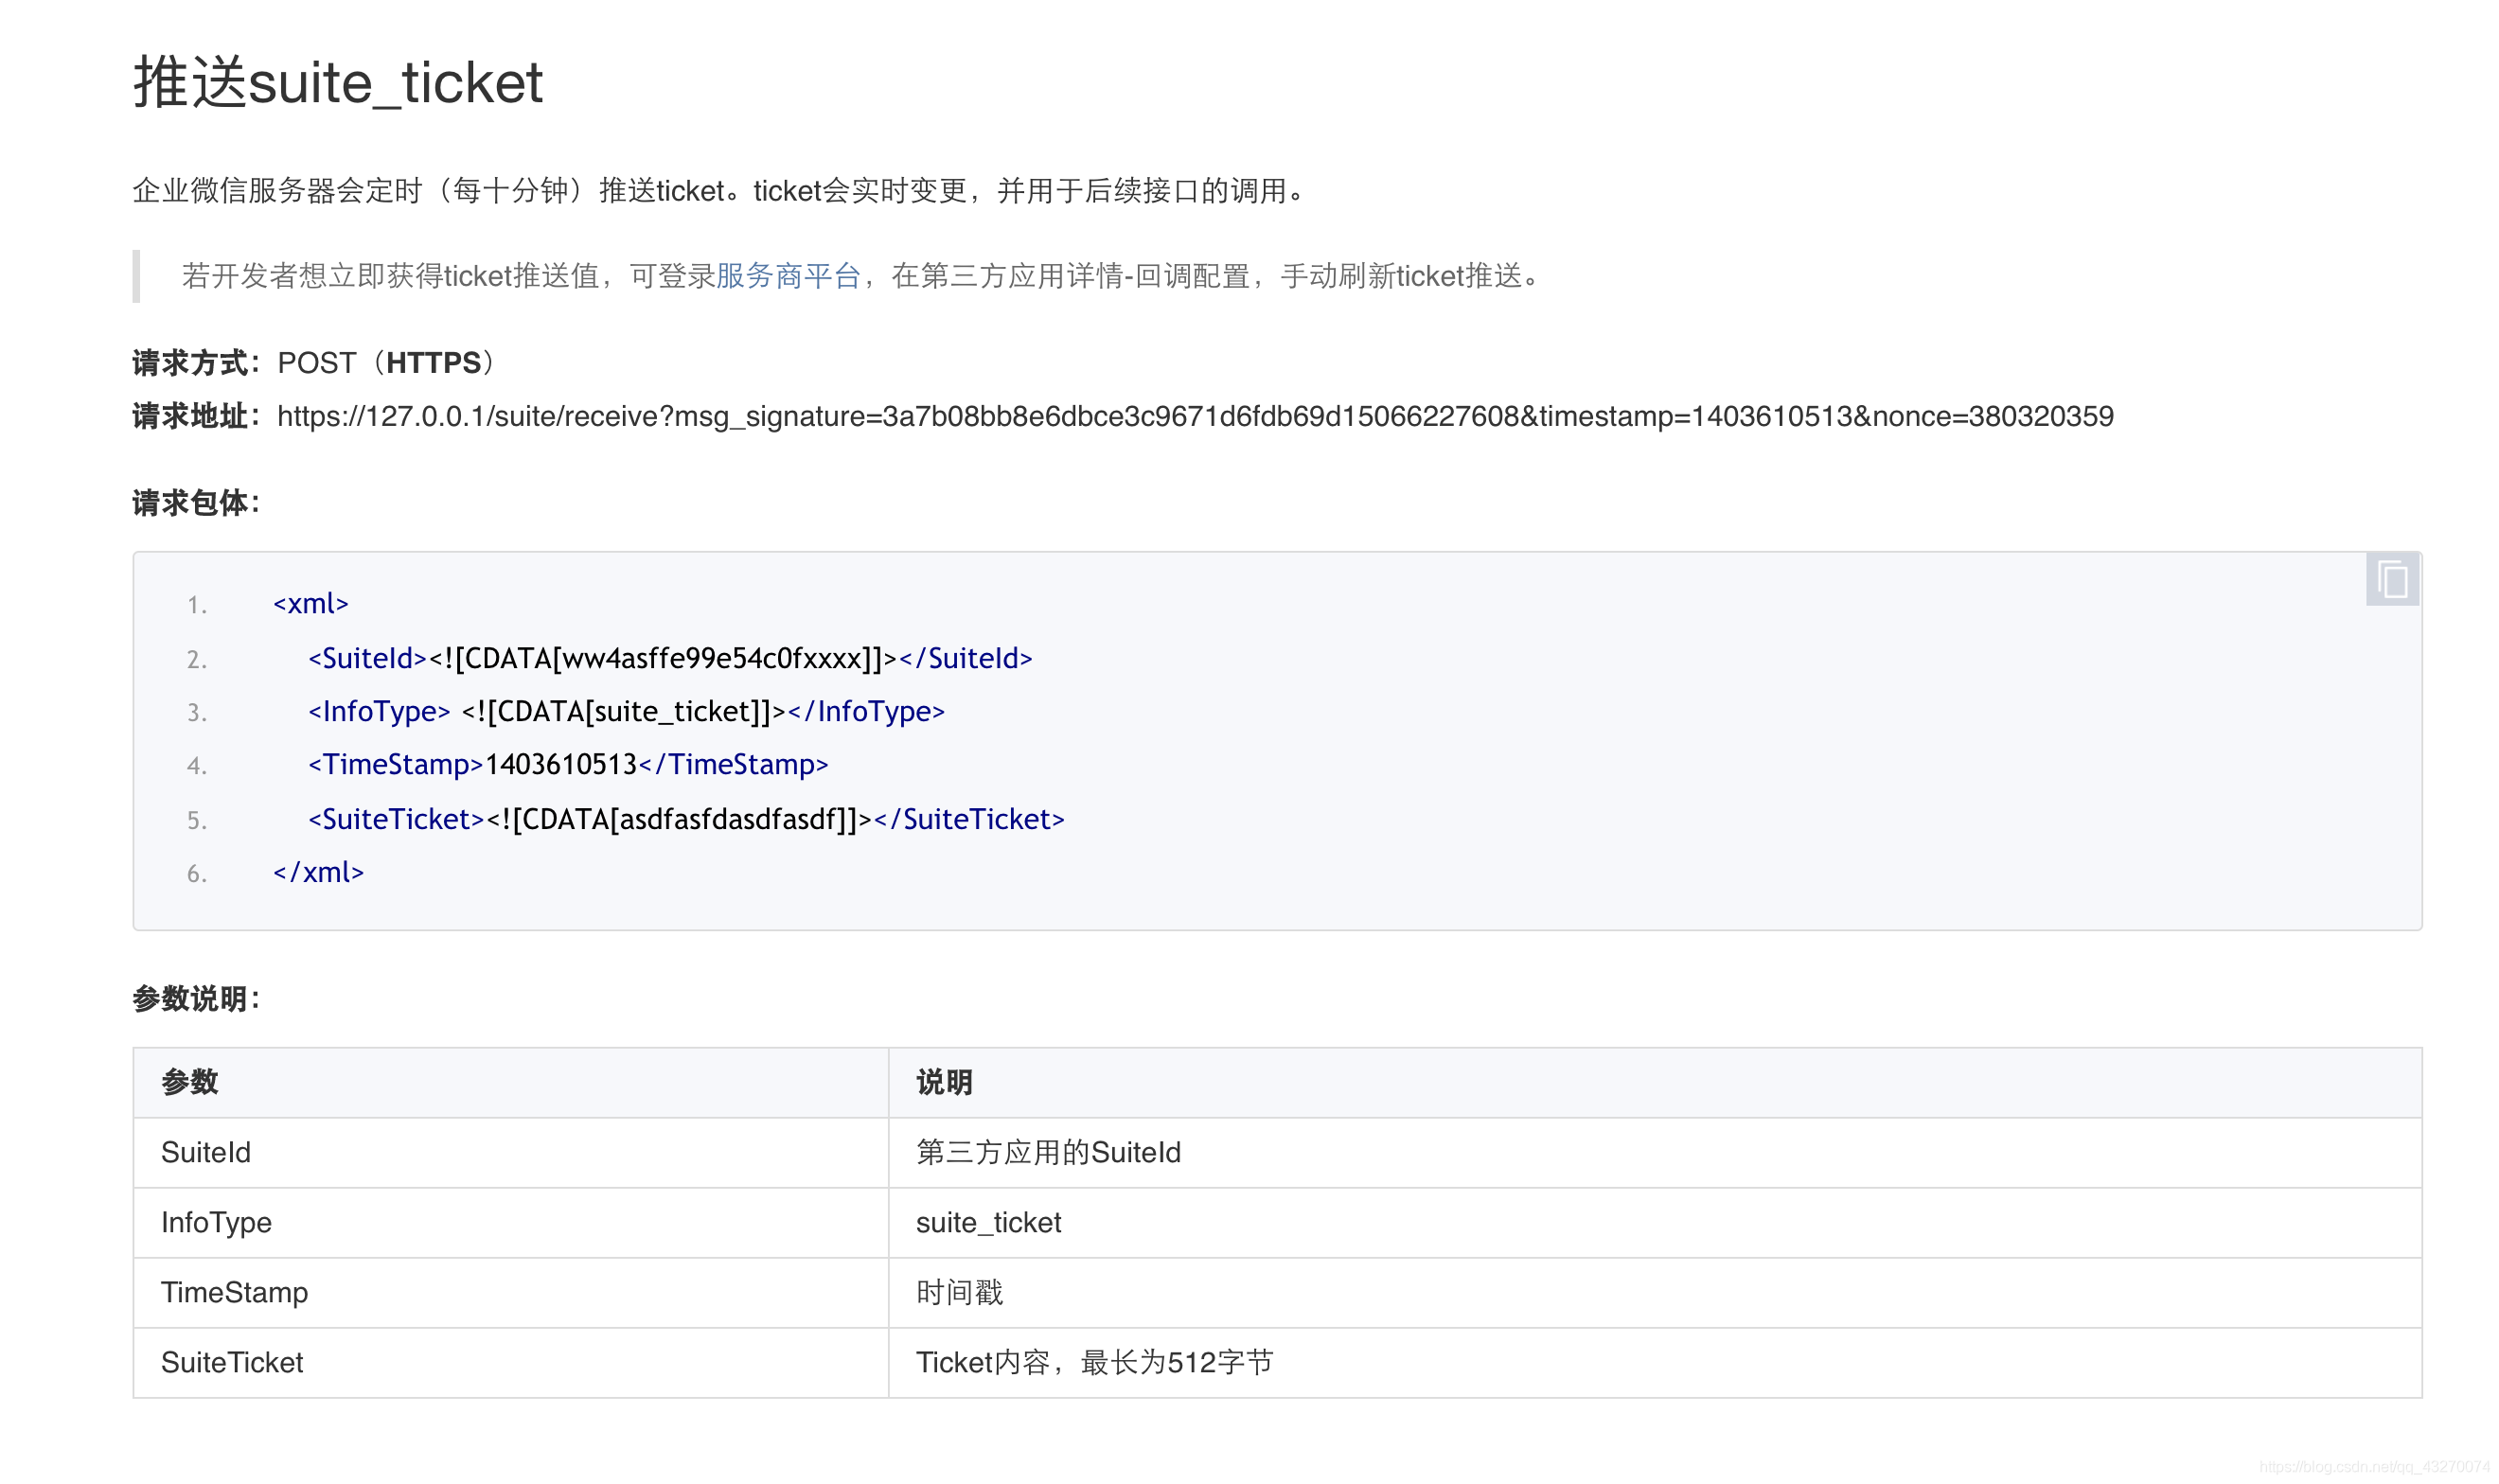Click the SuiteId line in the code block

tap(670, 658)
